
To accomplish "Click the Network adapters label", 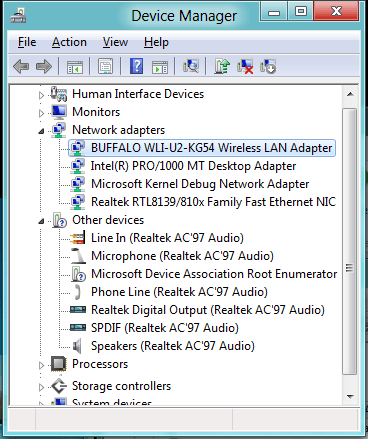I will tap(118, 130).
